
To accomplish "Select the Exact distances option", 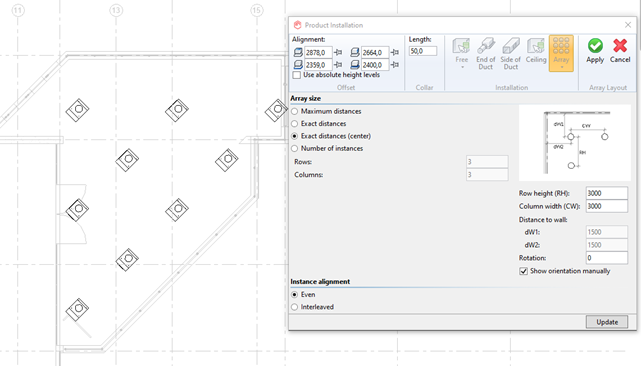I will click(x=294, y=123).
